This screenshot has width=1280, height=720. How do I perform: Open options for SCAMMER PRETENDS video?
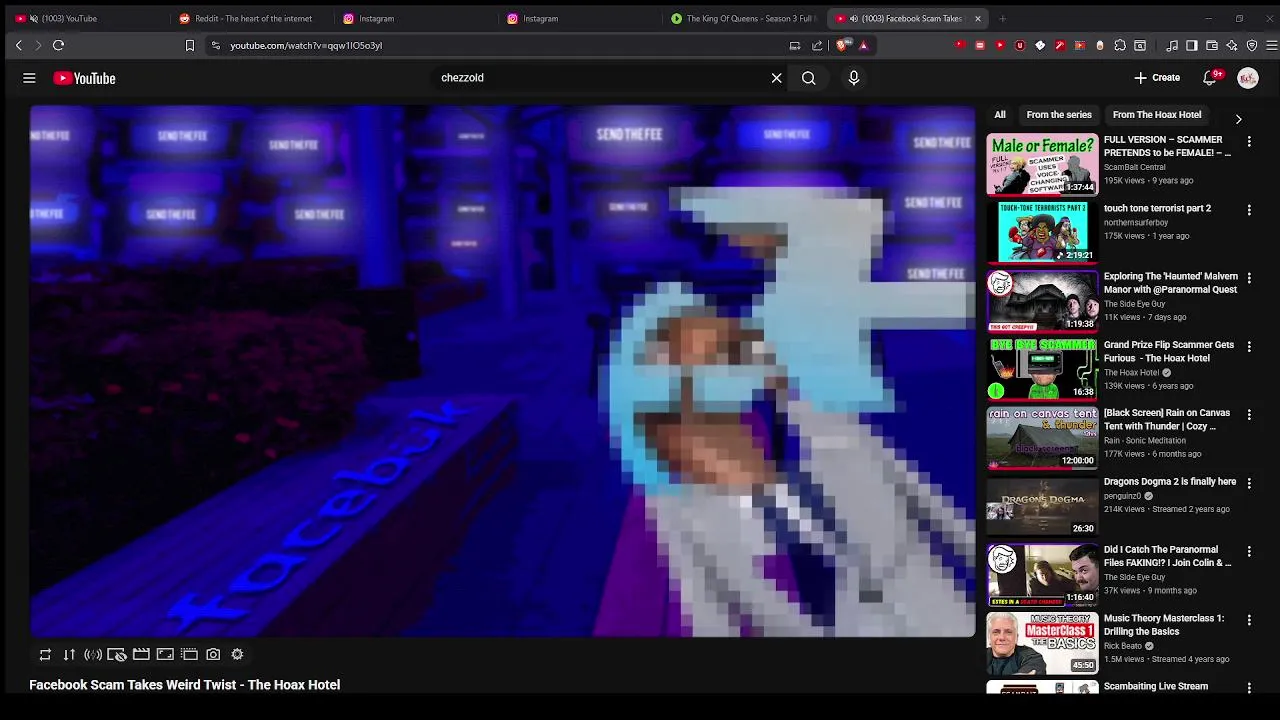point(1249,142)
